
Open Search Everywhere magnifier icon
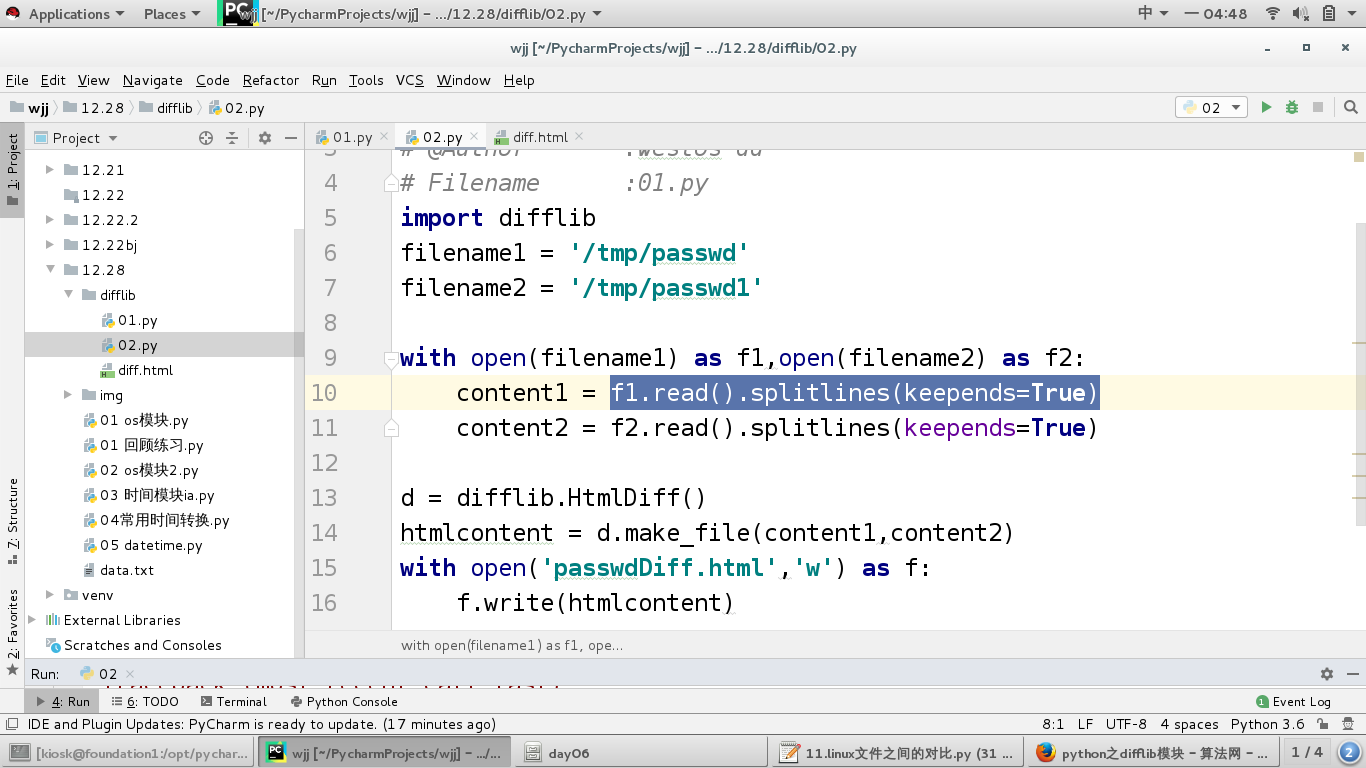pyautogui.click(x=1351, y=107)
